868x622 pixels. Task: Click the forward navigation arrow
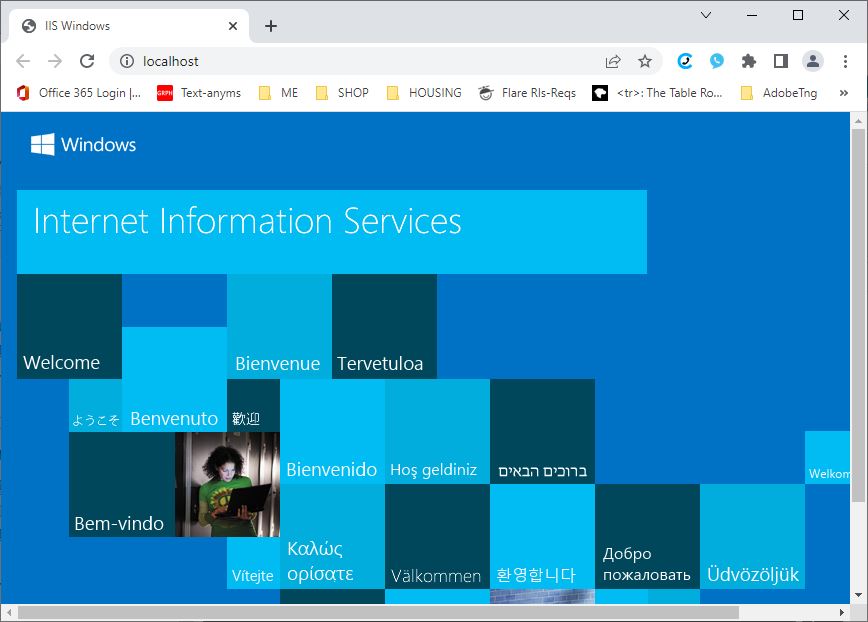56,60
